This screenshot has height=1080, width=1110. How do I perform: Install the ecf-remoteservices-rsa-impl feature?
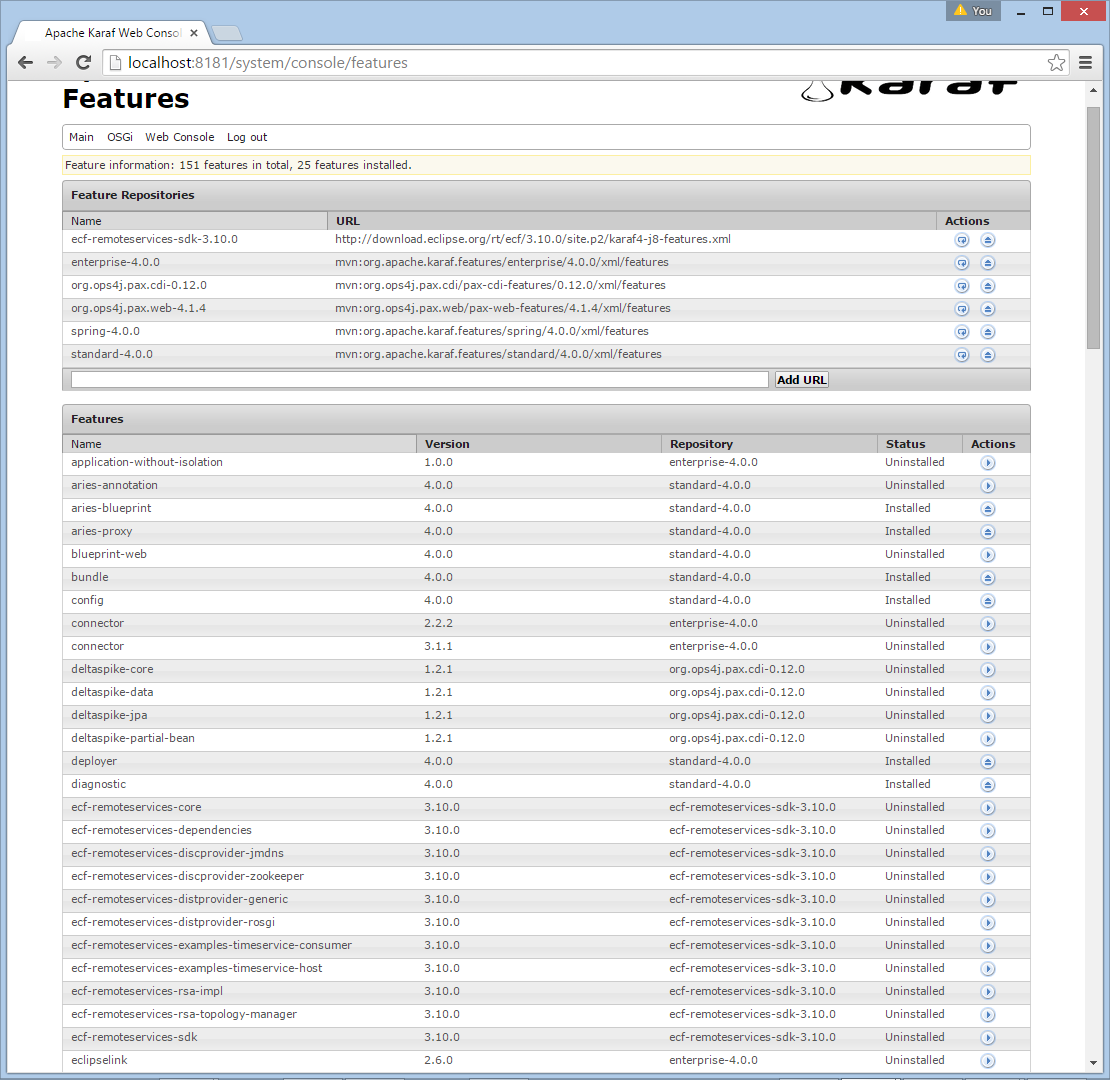pos(988,992)
